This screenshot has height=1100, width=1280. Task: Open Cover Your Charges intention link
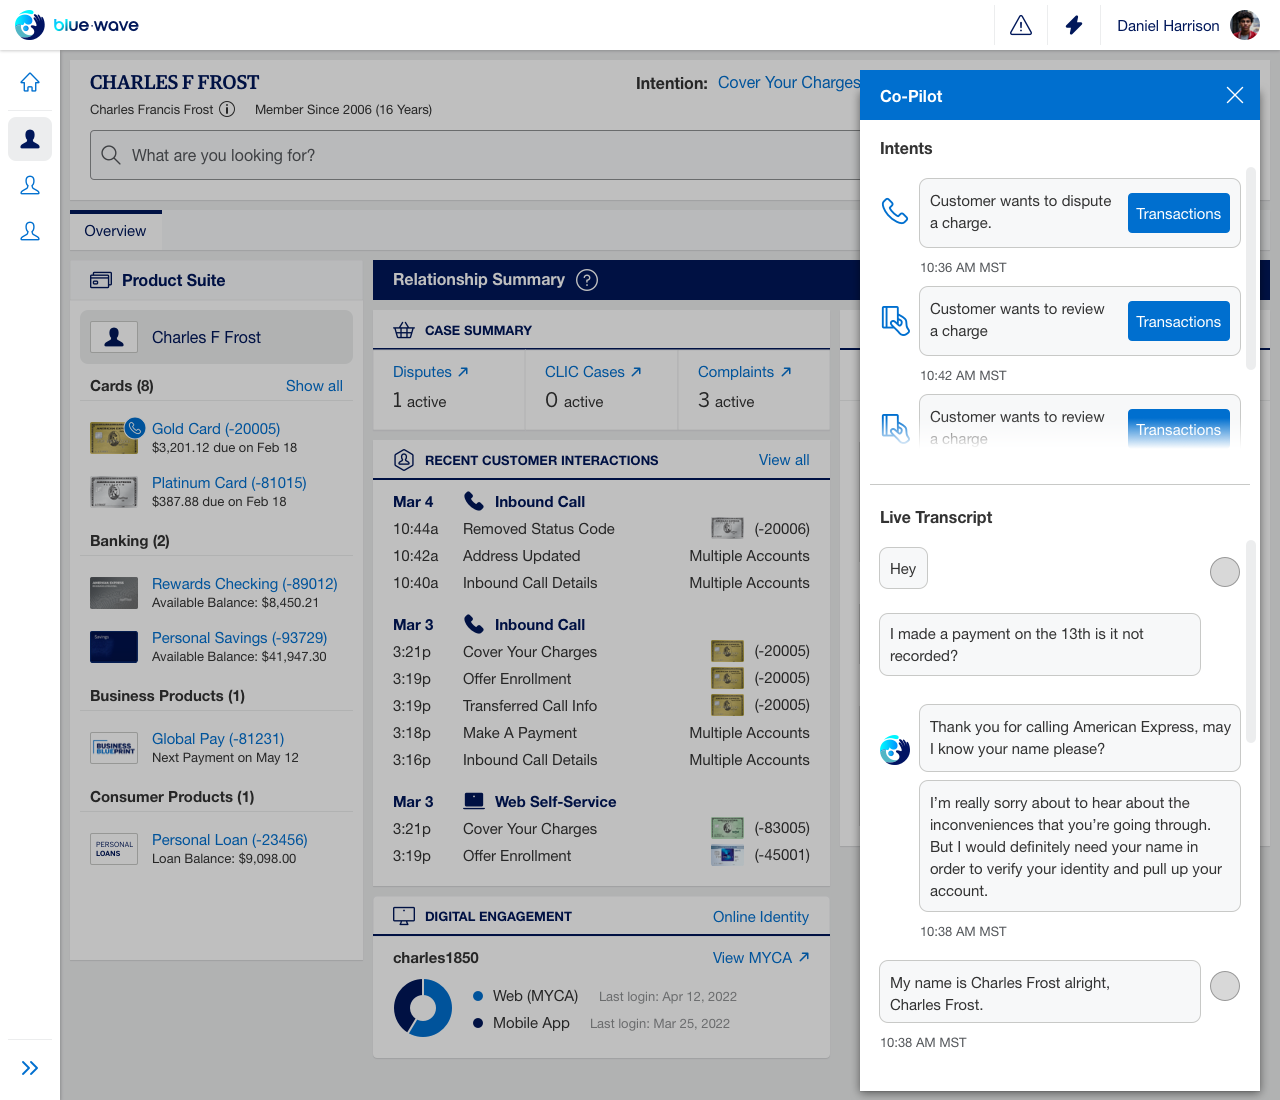coord(789,82)
